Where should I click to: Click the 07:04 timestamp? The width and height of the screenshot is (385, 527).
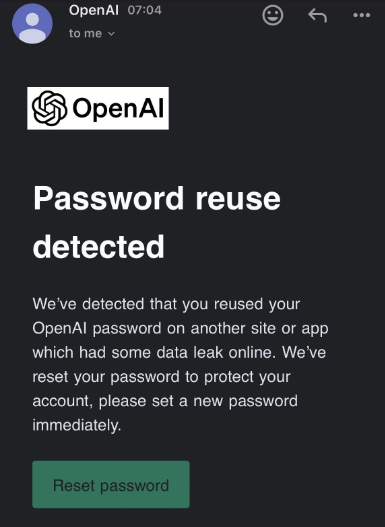point(145,10)
